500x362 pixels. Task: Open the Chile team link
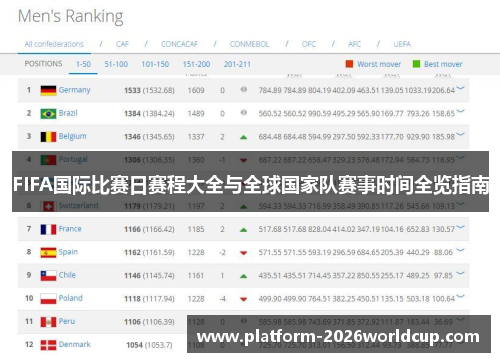(x=67, y=275)
